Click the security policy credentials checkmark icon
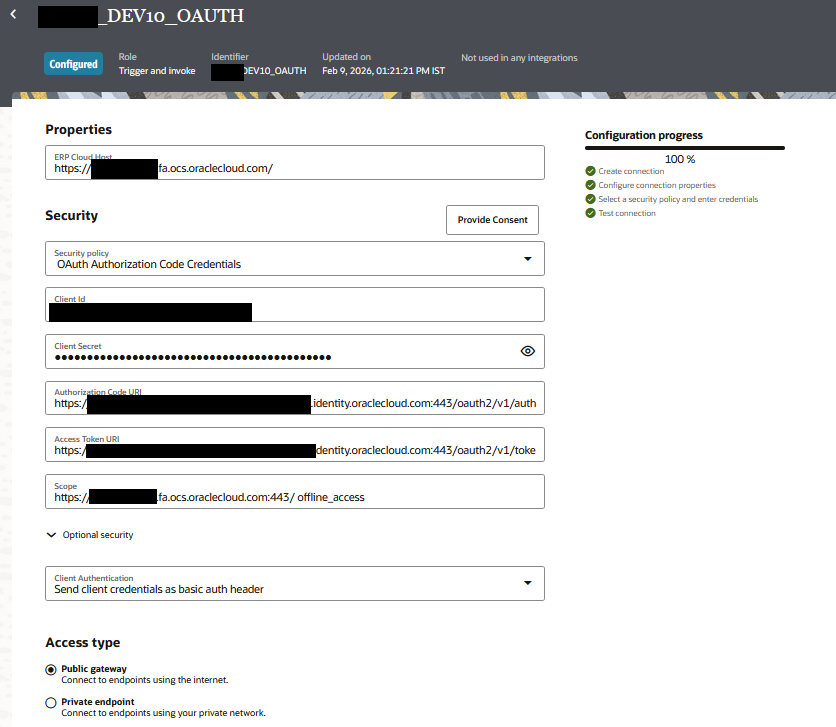The height and width of the screenshot is (727, 836). (591, 199)
